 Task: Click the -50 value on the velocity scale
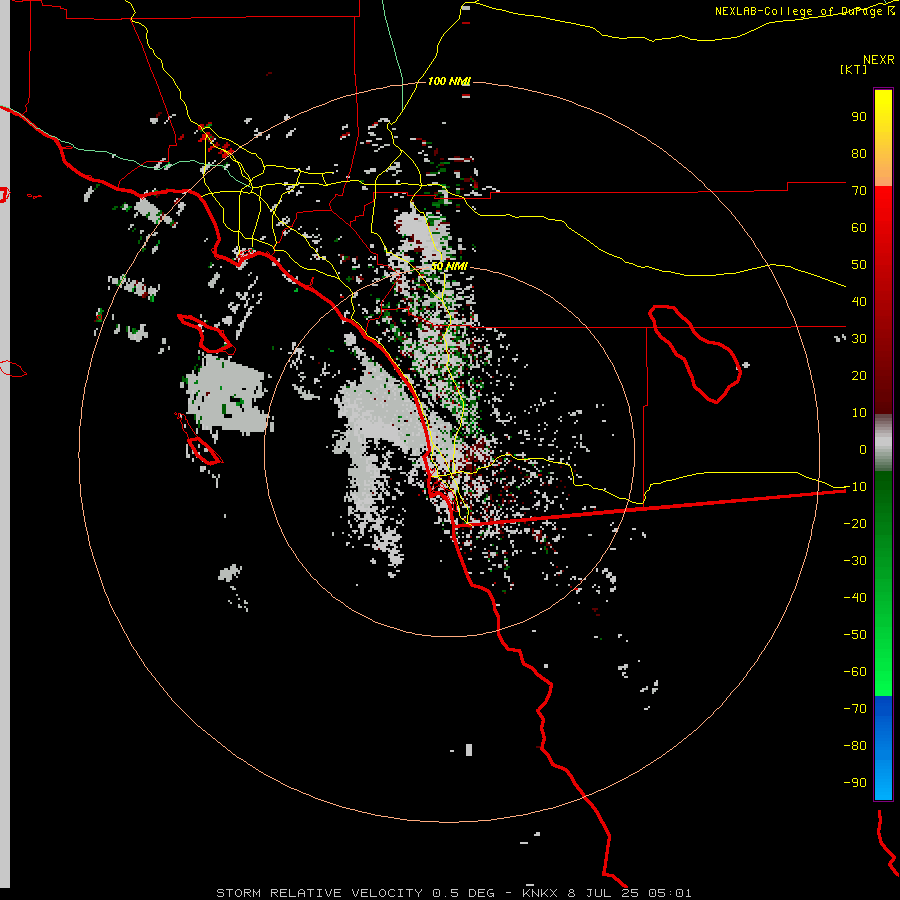(855, 635)
